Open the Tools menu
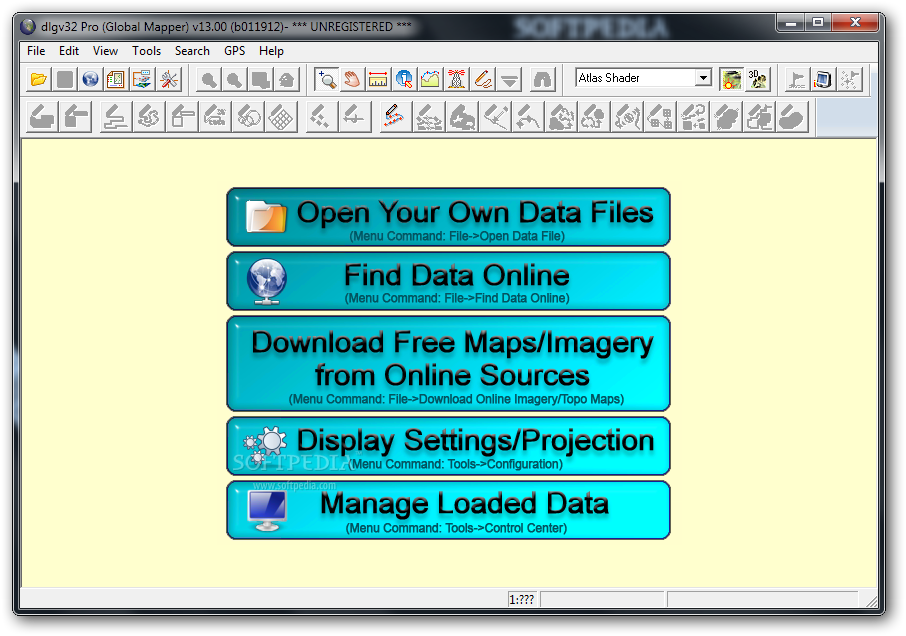Image resolution: width=906 pixels, height=636 pixels. pos(146,51)
